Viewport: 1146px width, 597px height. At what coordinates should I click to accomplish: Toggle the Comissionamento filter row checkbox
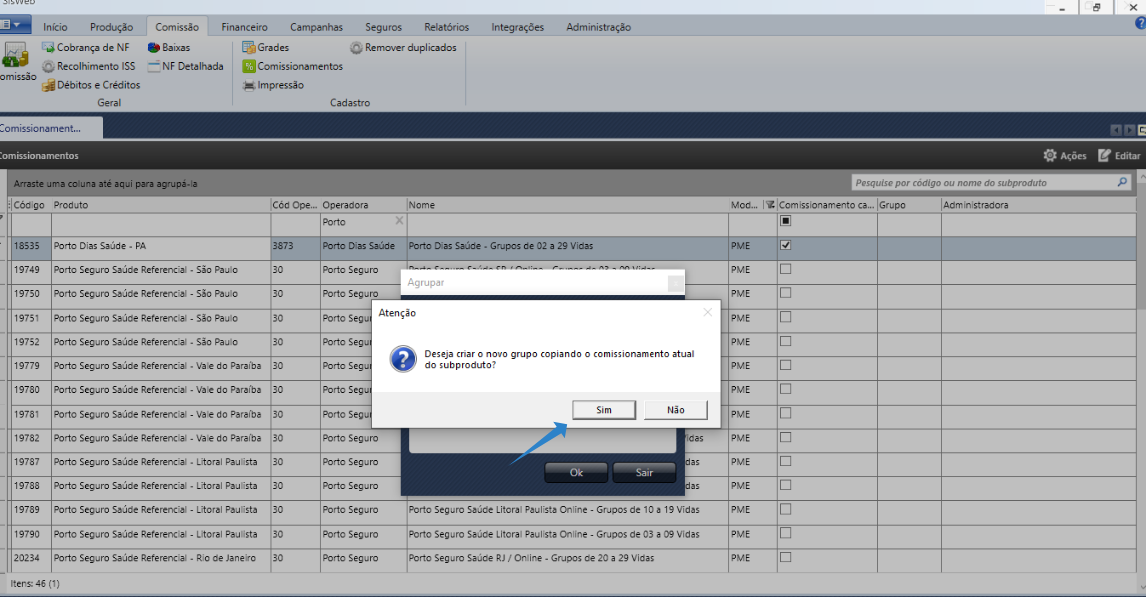pyautogui.click(x=786, y=221)
